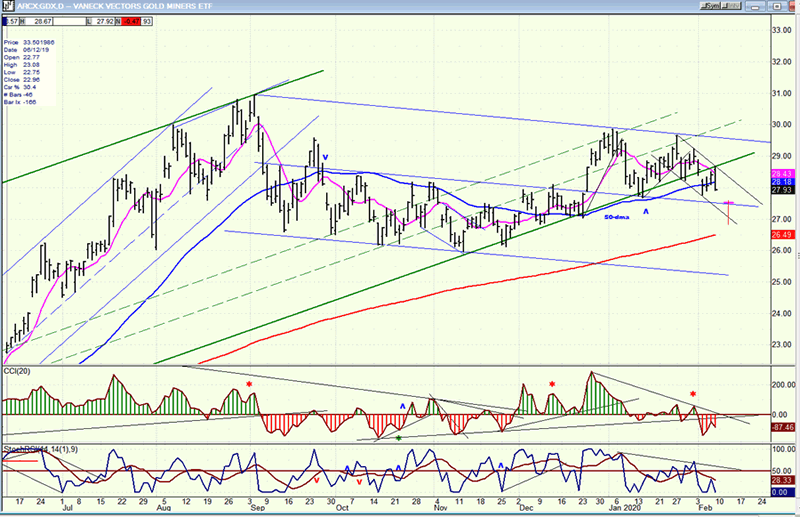Click the blue 28.33 StochRSI value tag
Image resolution: width=800 pixels, height=517 pixels.
pos(783,481)
